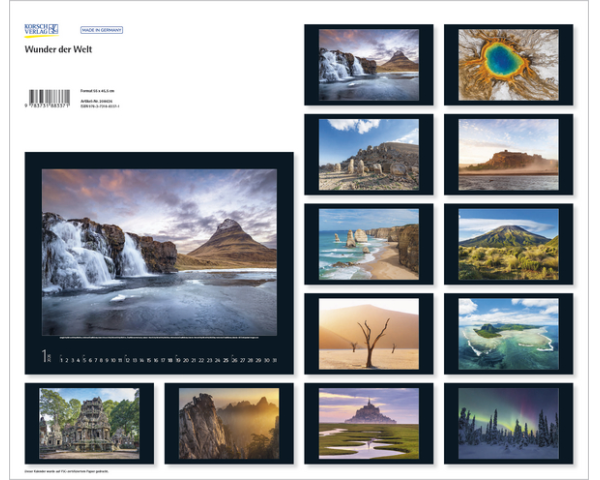Open the colorful hot spring thumbnail
Image resolution: width=600 pixels, height=480 pixels.
(x=508, y=63)
